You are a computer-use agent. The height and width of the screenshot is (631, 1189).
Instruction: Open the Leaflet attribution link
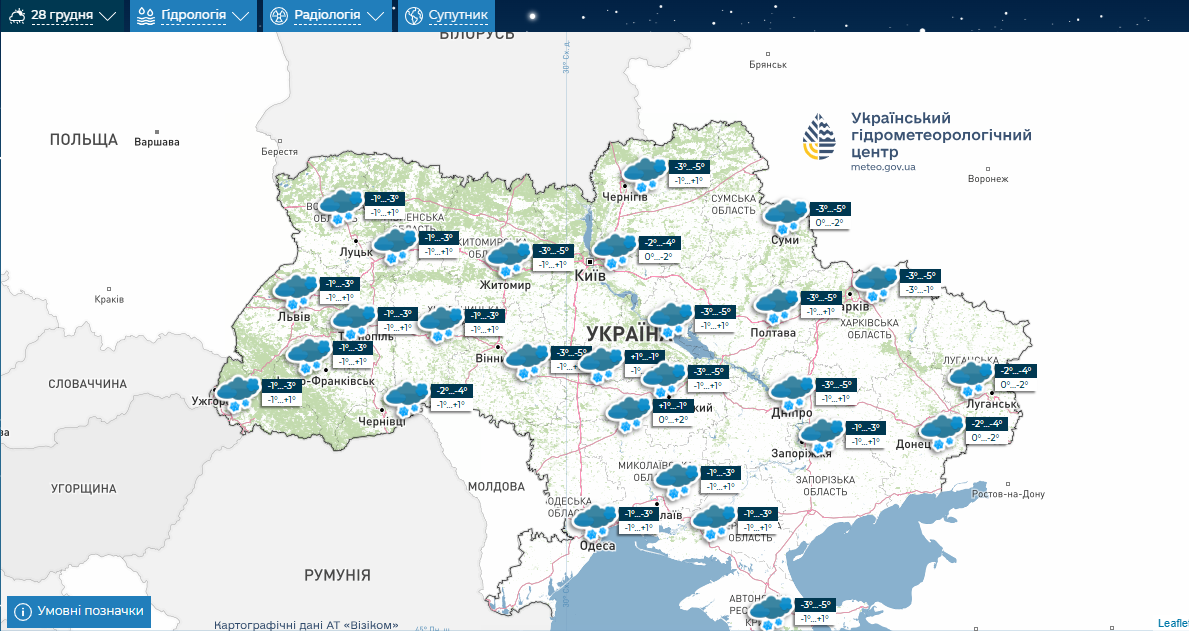(x=1173, y=623)
